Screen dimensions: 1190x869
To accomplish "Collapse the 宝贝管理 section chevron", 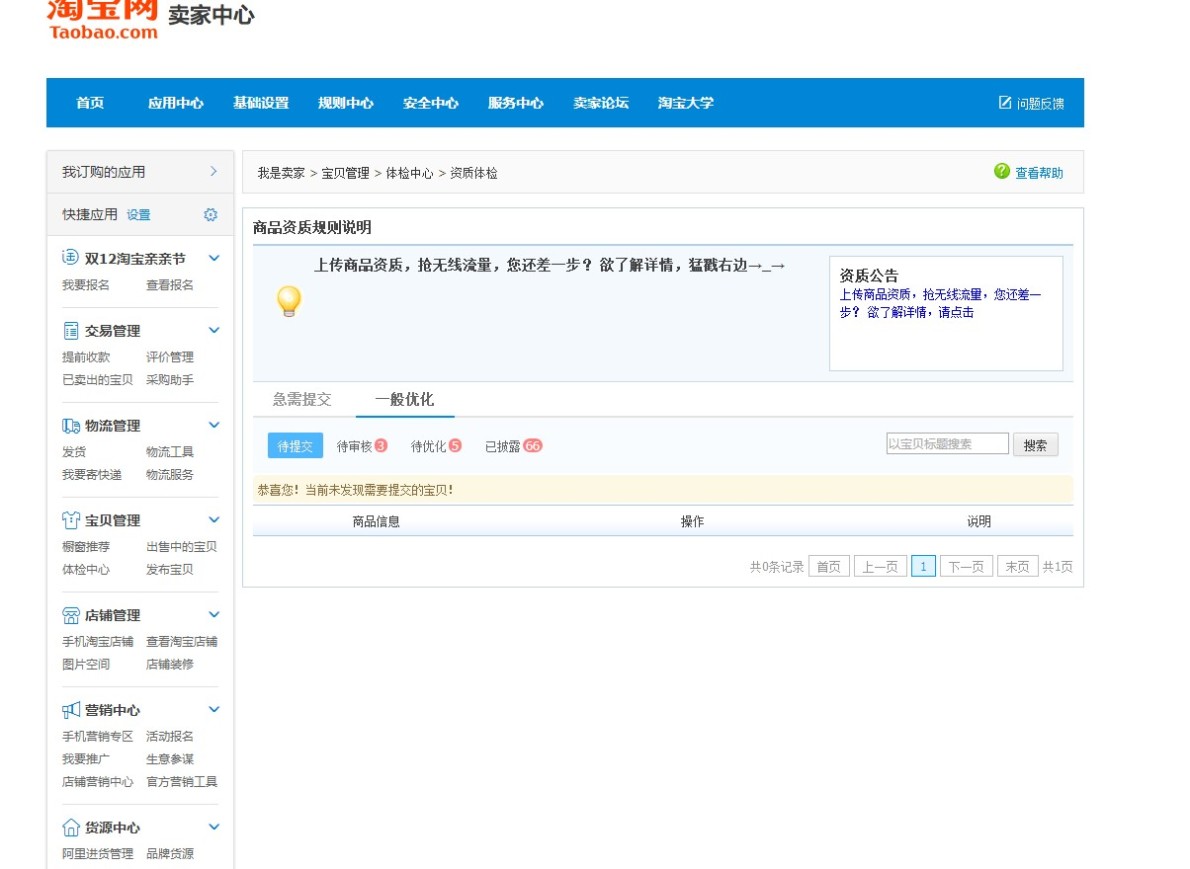I will tap(214, 520).
